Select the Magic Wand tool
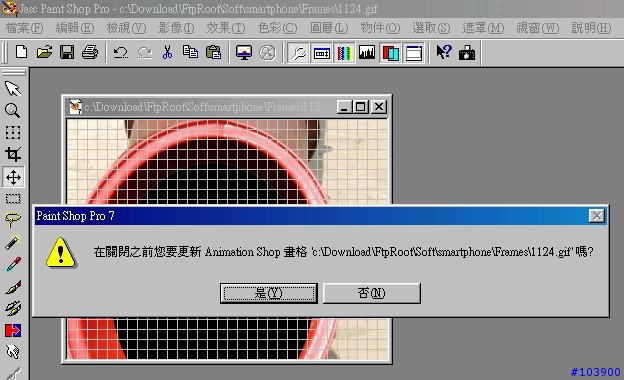 13,242
